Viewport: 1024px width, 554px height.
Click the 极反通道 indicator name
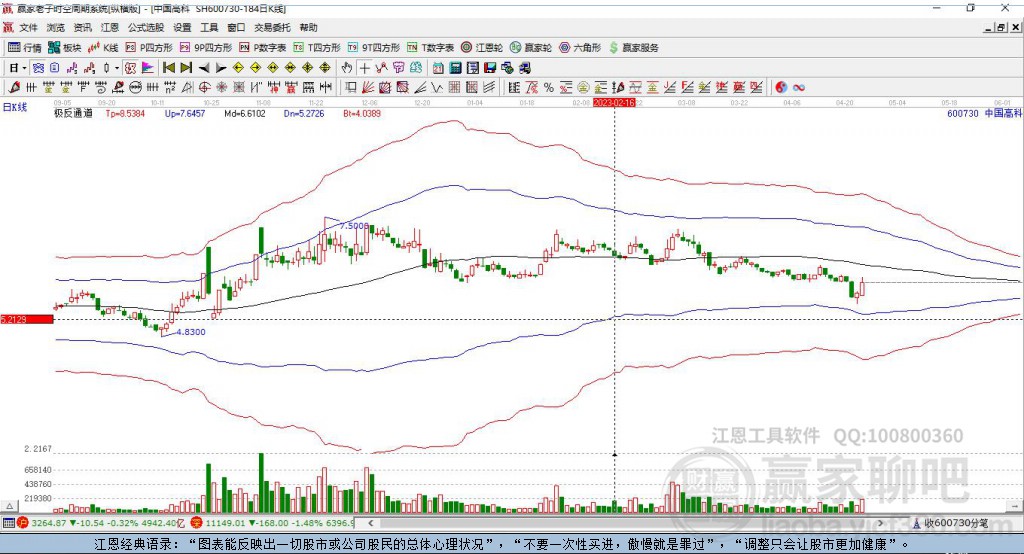(x=73, y=114)
